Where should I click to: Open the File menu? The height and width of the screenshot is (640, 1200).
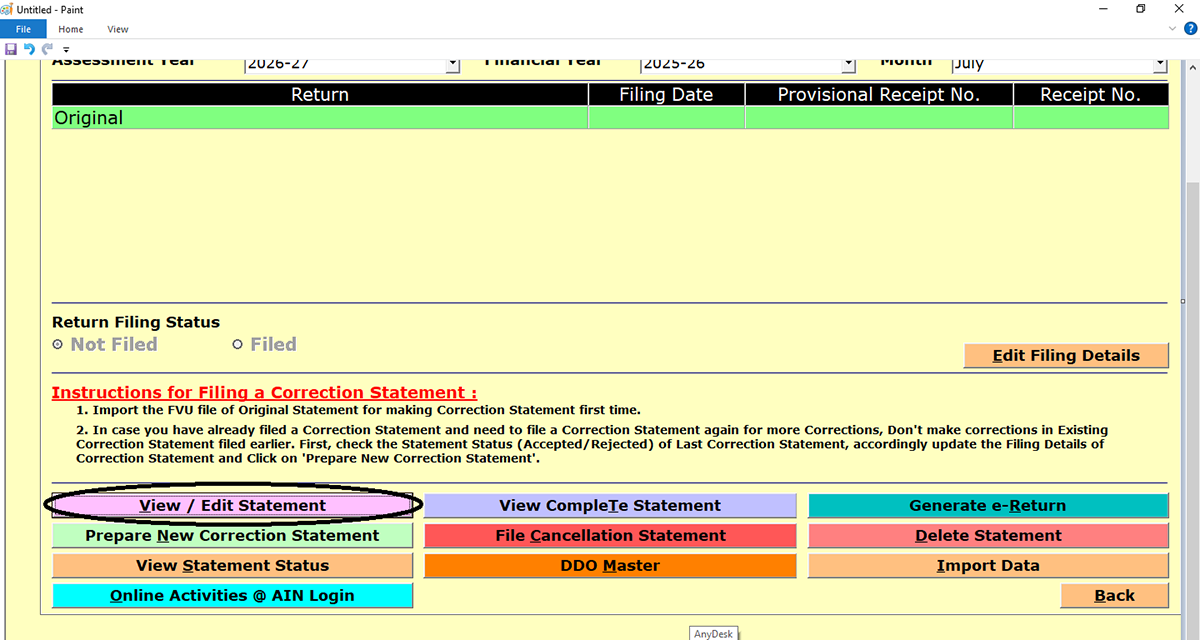point(23,29)
